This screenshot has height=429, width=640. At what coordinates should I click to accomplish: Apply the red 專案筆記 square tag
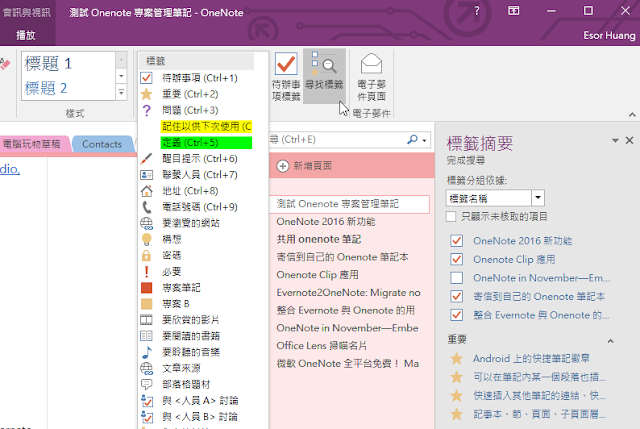tap(146, 288)
